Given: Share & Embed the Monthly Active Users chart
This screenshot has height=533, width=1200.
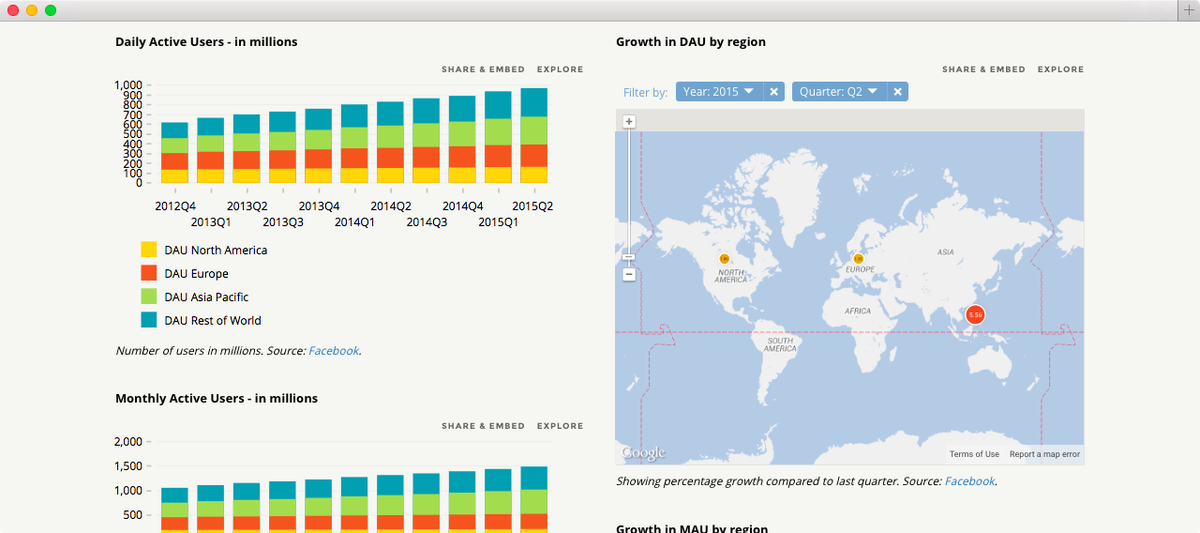Looking at the screenshot, I should 483,426.
